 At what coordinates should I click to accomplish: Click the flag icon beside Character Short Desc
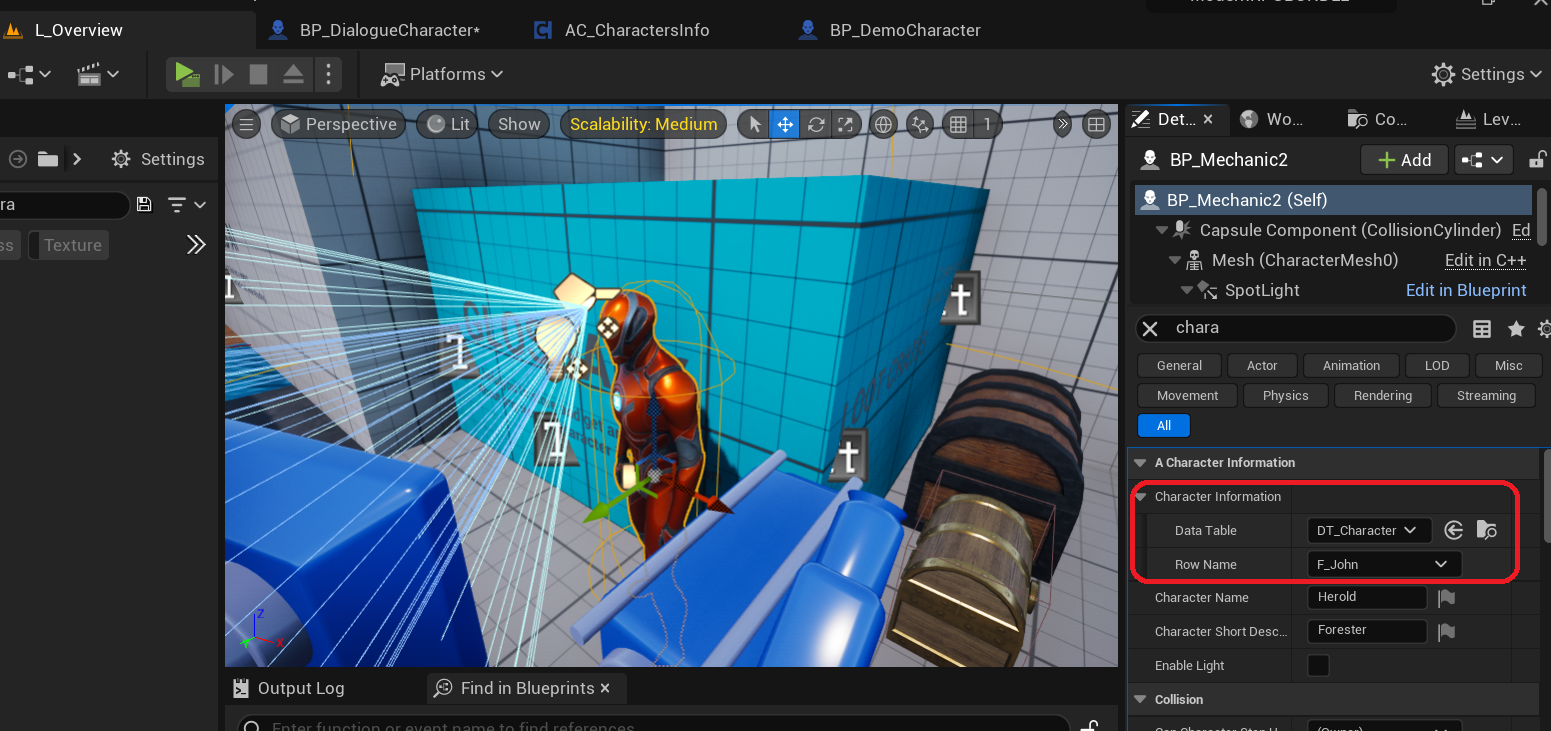[1446, 632]
